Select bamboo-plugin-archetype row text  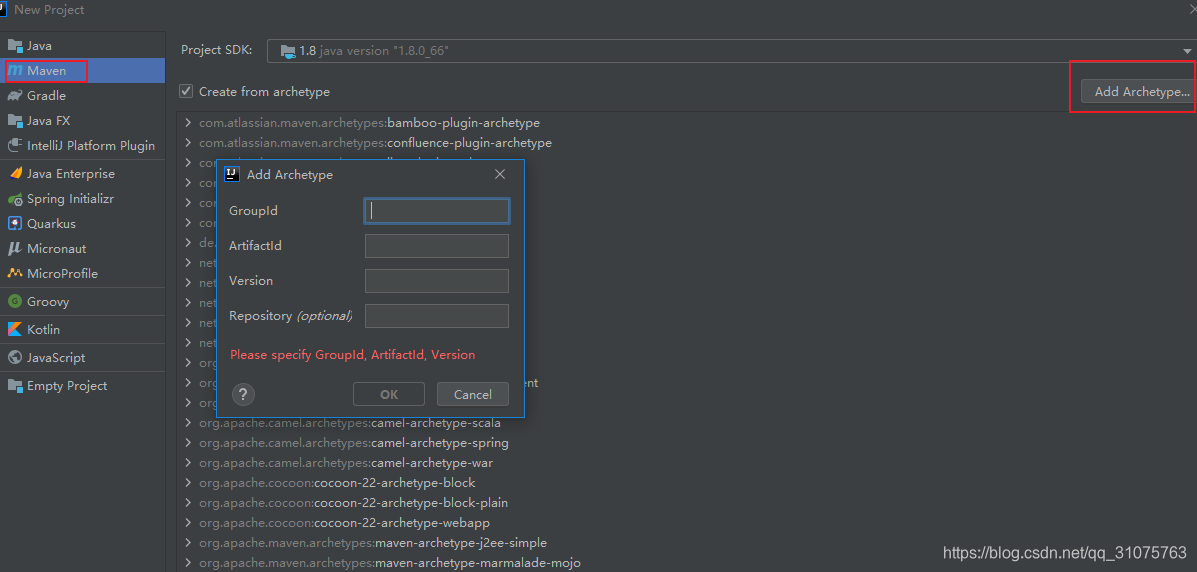point(369,122)
